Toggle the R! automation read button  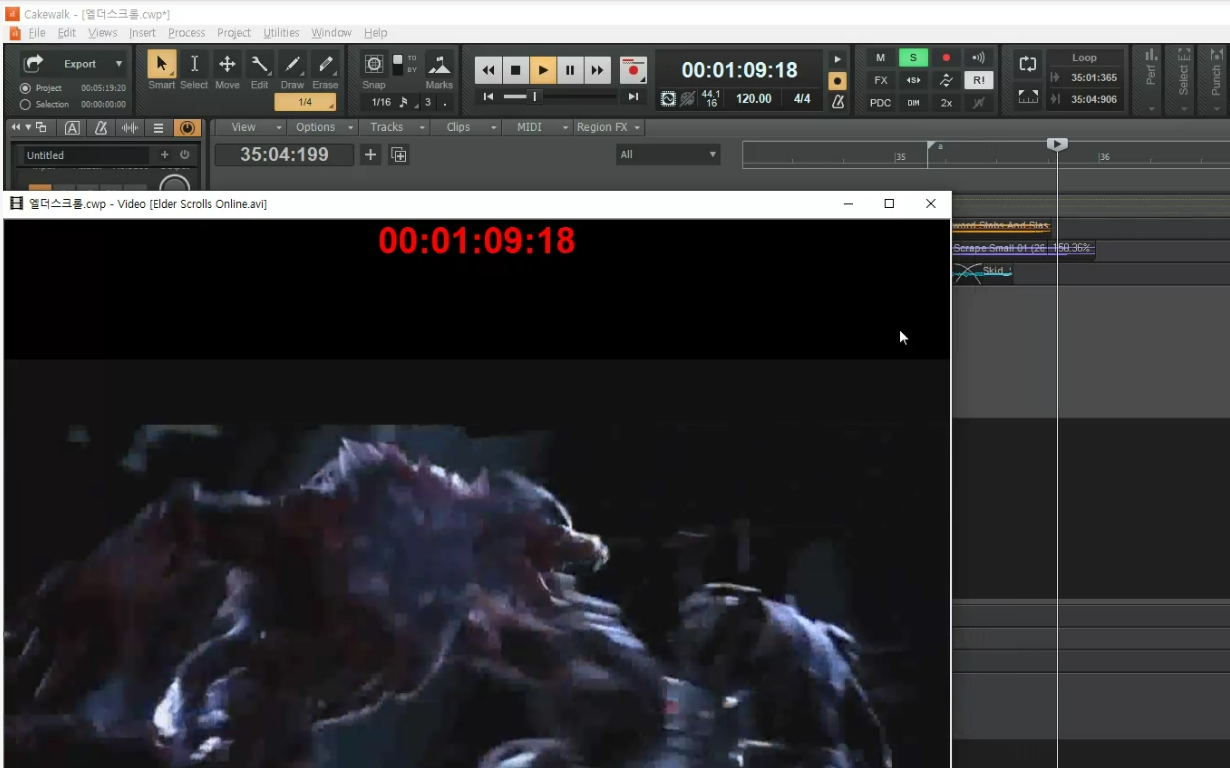click(x=978, y=80)
